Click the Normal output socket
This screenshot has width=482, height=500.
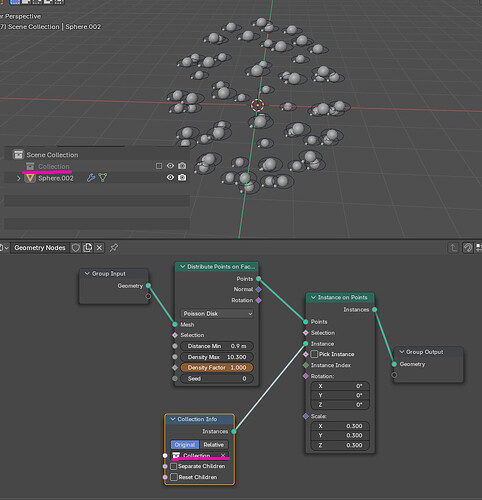(259, 289)
